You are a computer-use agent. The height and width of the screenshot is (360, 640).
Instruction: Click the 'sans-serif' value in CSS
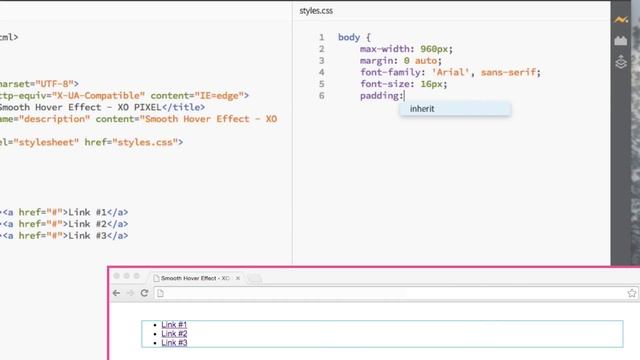508,72
